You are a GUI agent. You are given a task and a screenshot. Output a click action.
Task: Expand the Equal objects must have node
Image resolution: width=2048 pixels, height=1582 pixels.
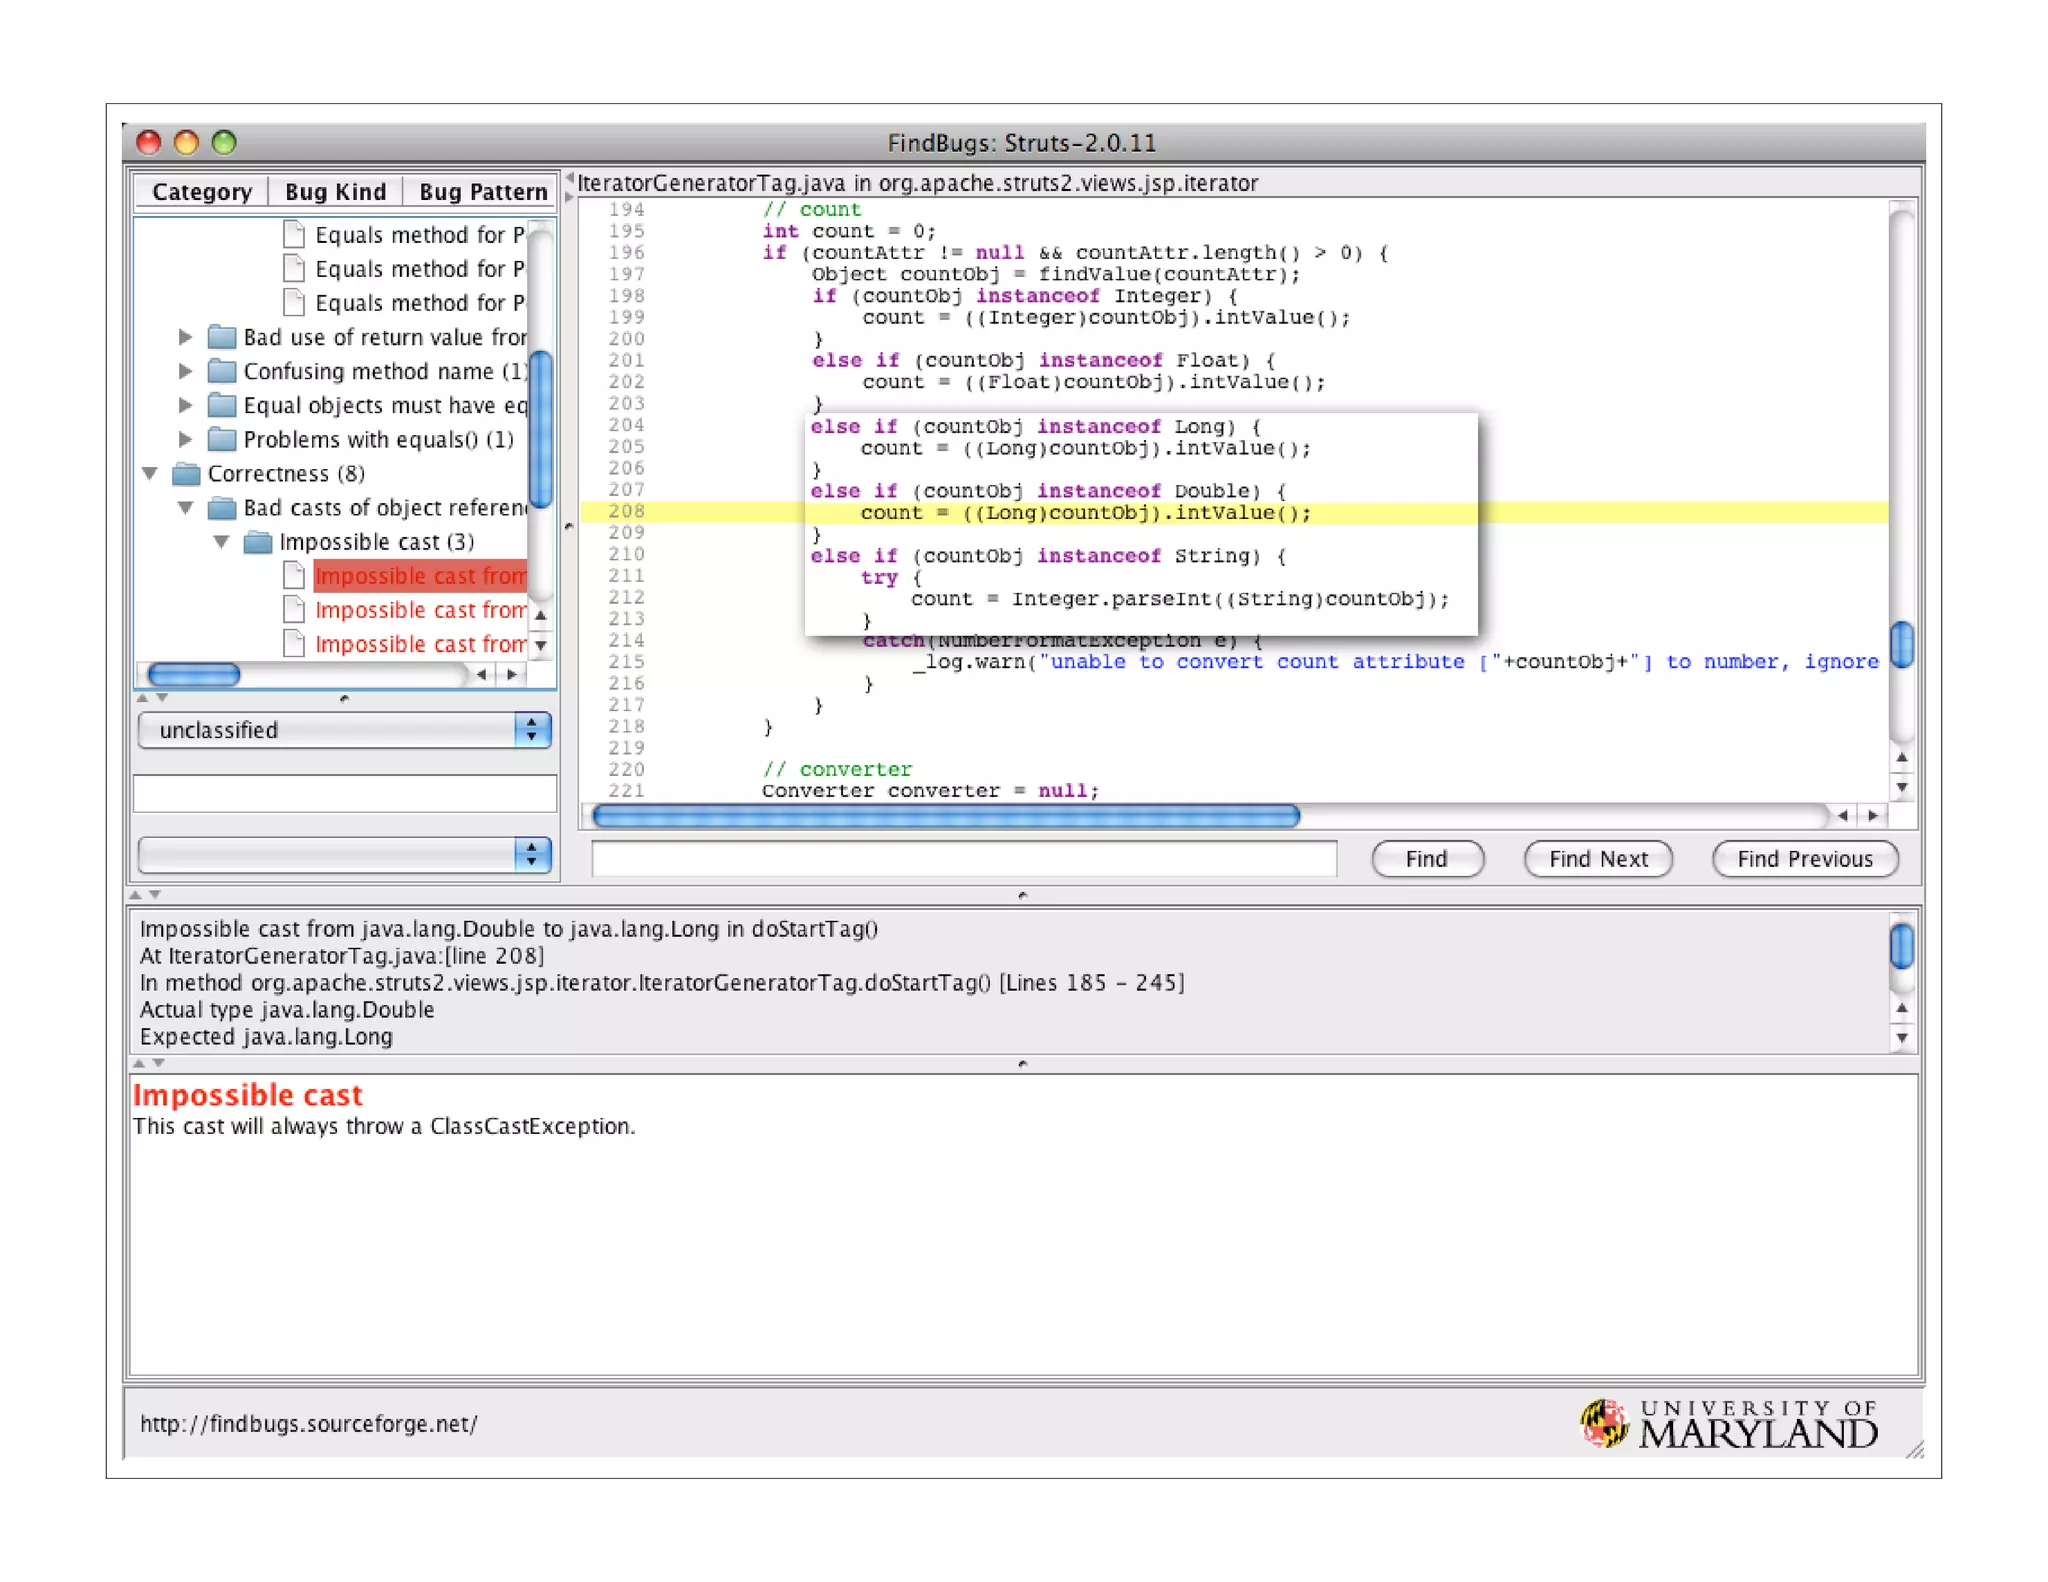pos(185,405)
